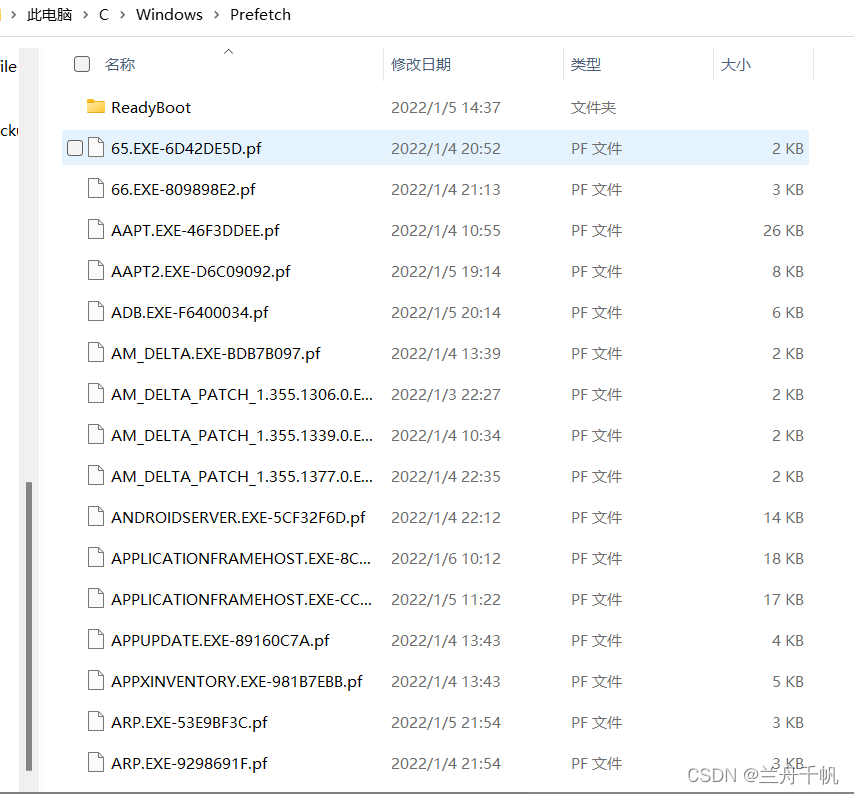This screenshot has height=794, width=854.
Task: Select file name AAPT2.EXE-D6C09092.pf
Action: click(x=201, y=271)
